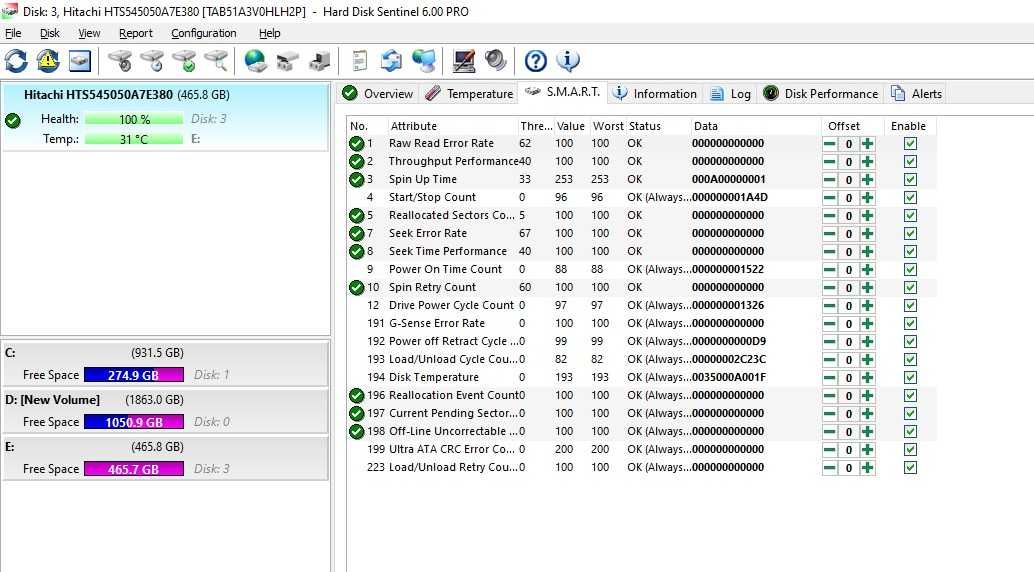This screenshot has width=1034, height=572.
Task: Click the disk with magnifying glass icon
Action: tap(216, 61)
